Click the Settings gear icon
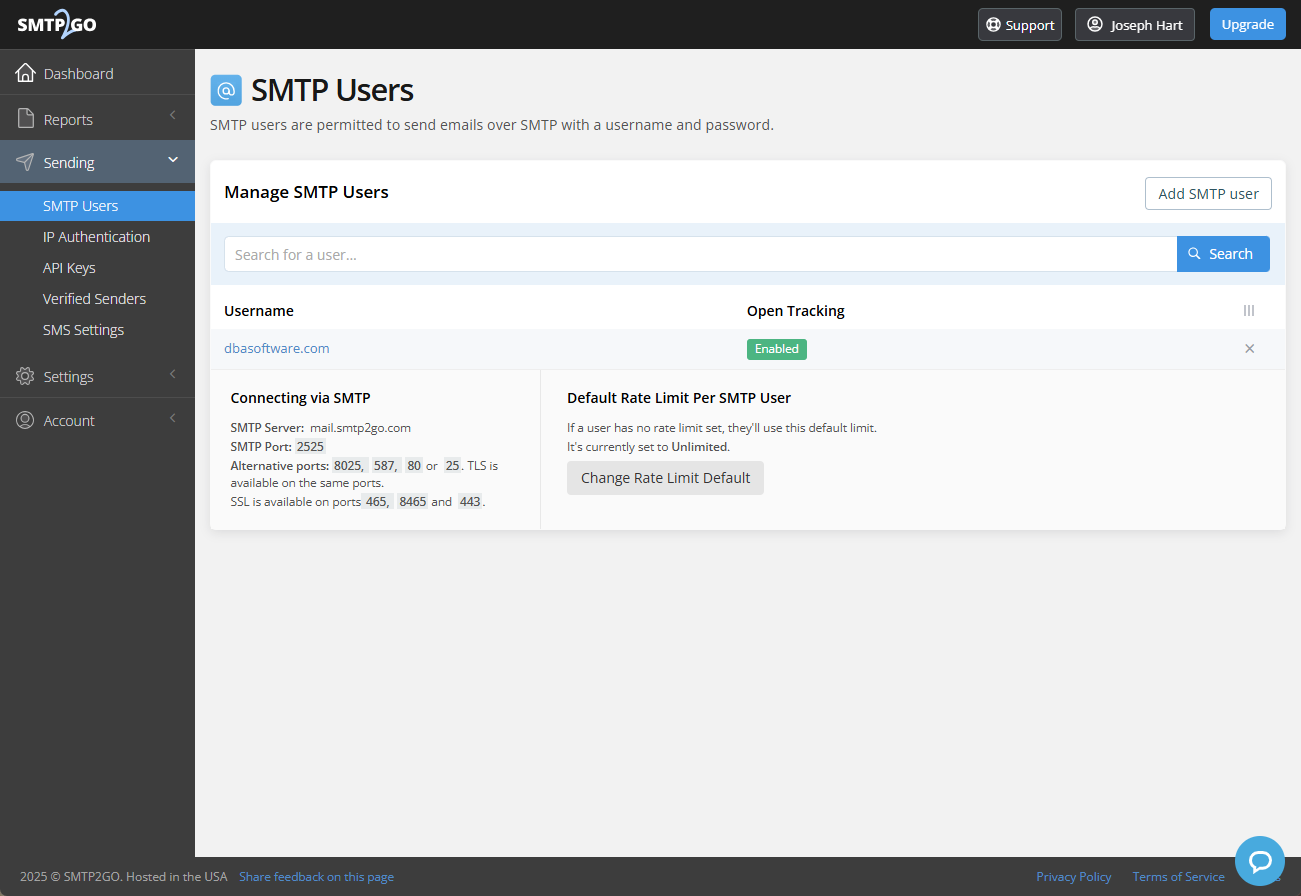Screen dimensions: 1301x896 click(25, 376)
